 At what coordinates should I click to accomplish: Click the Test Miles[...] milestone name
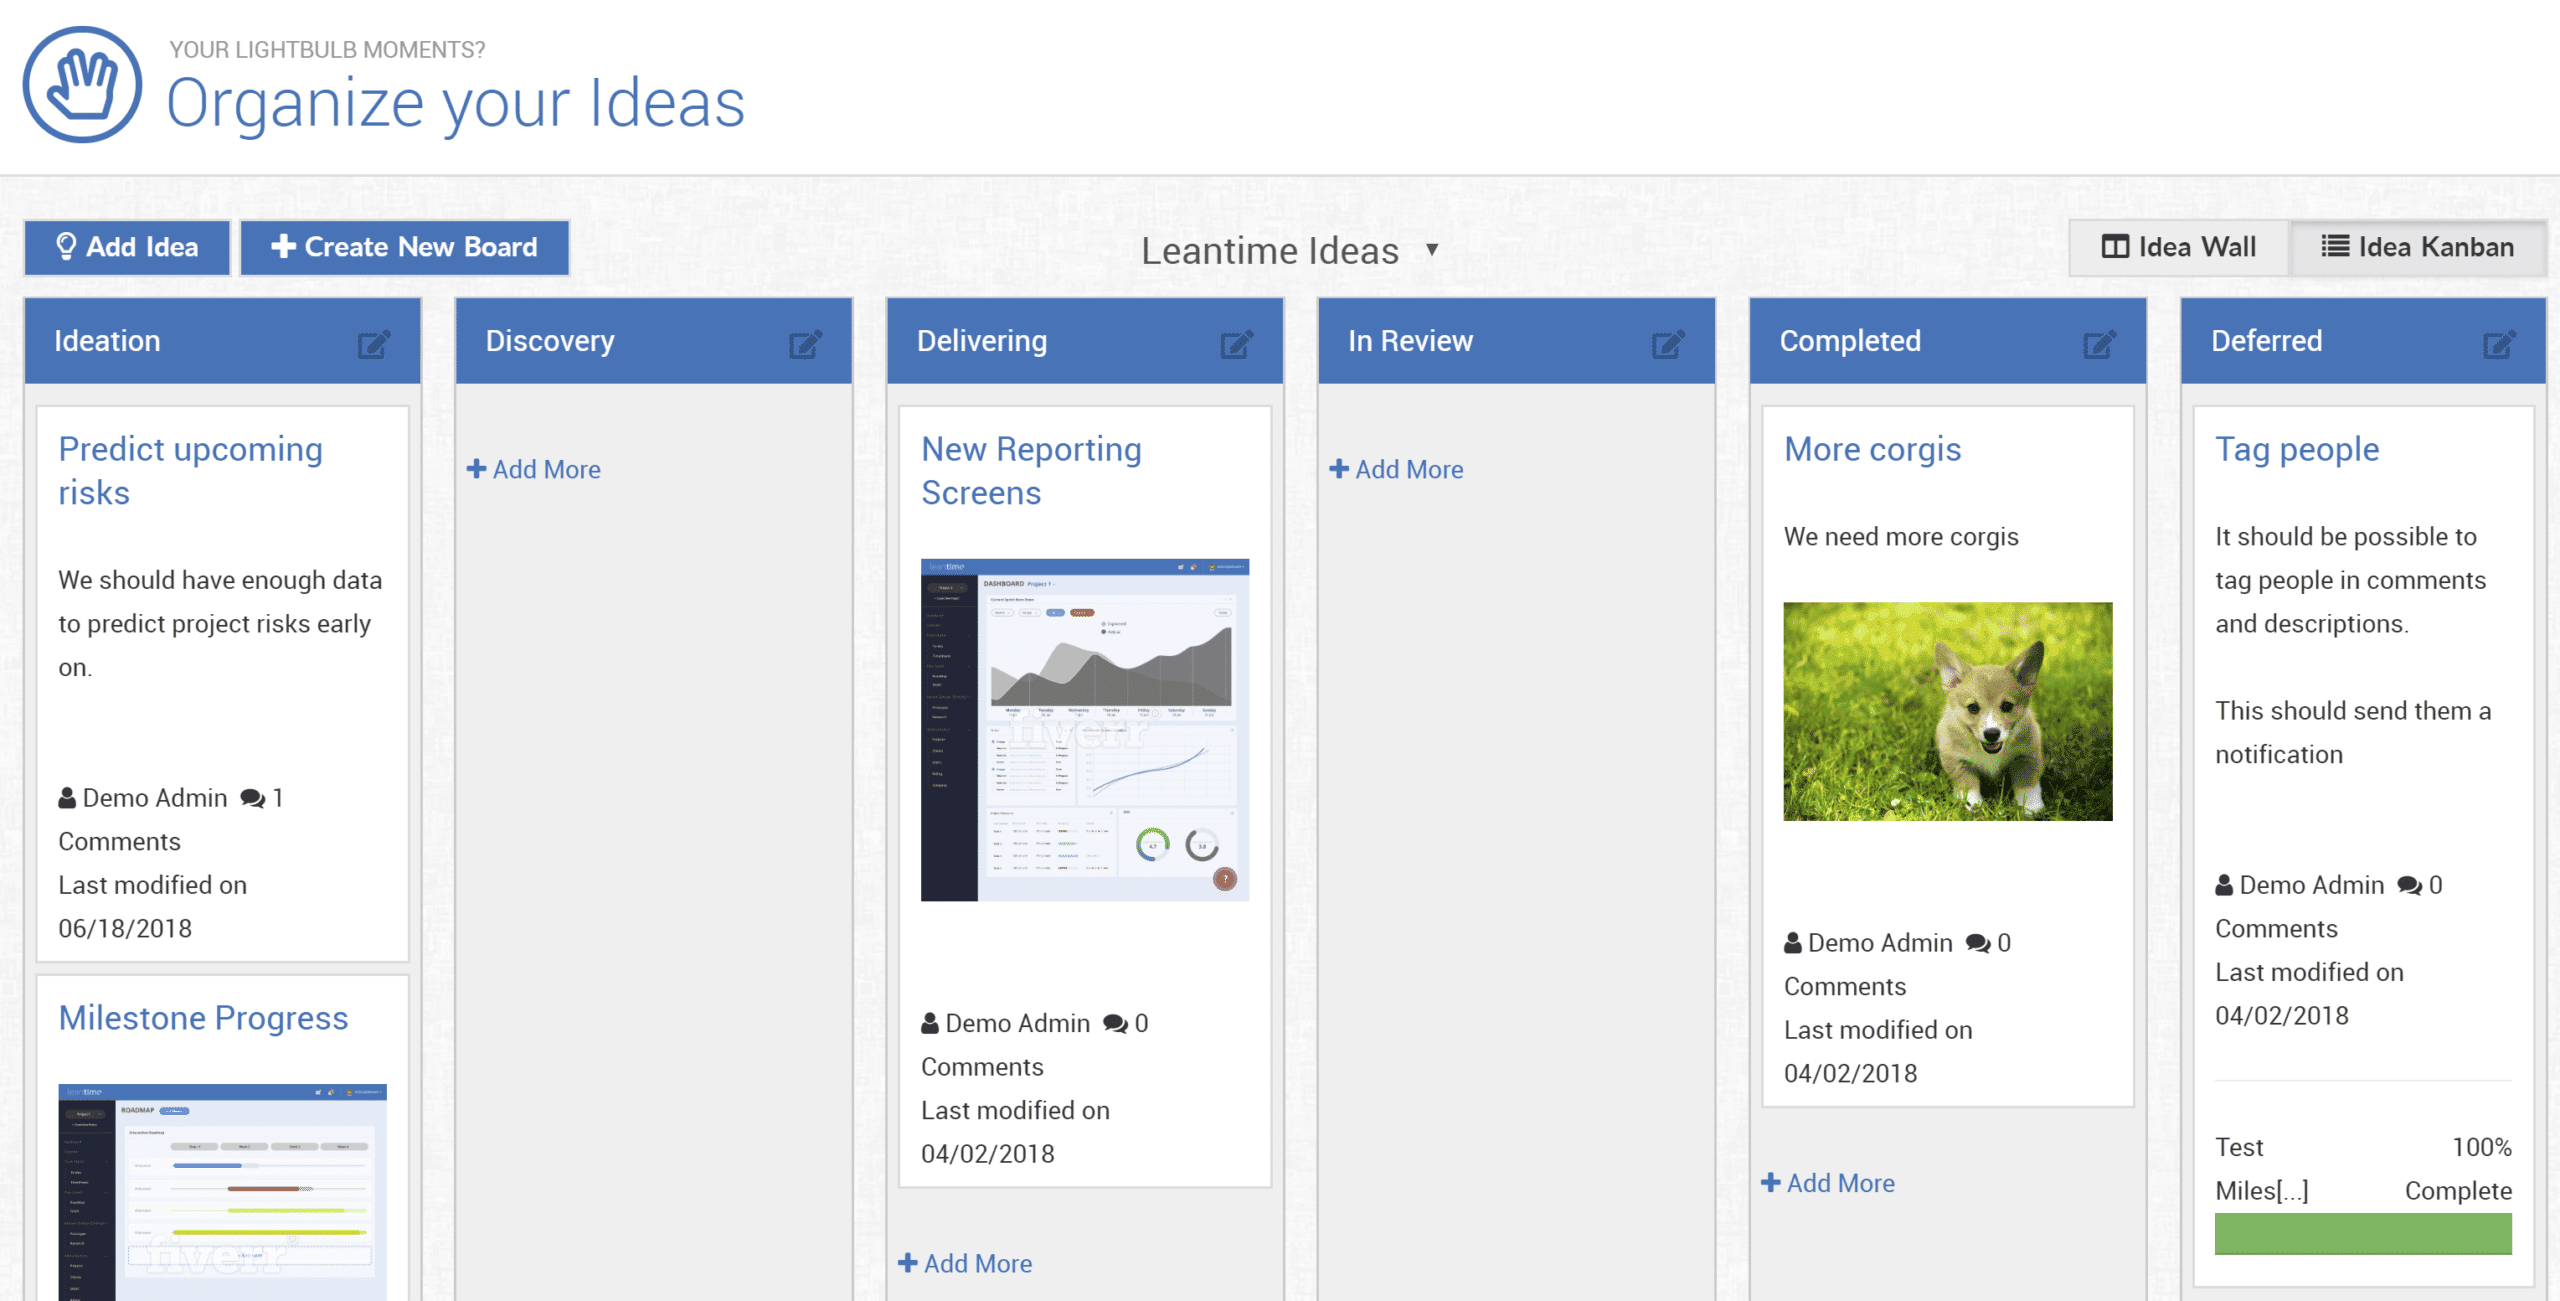click(x=2262, y=1169)
